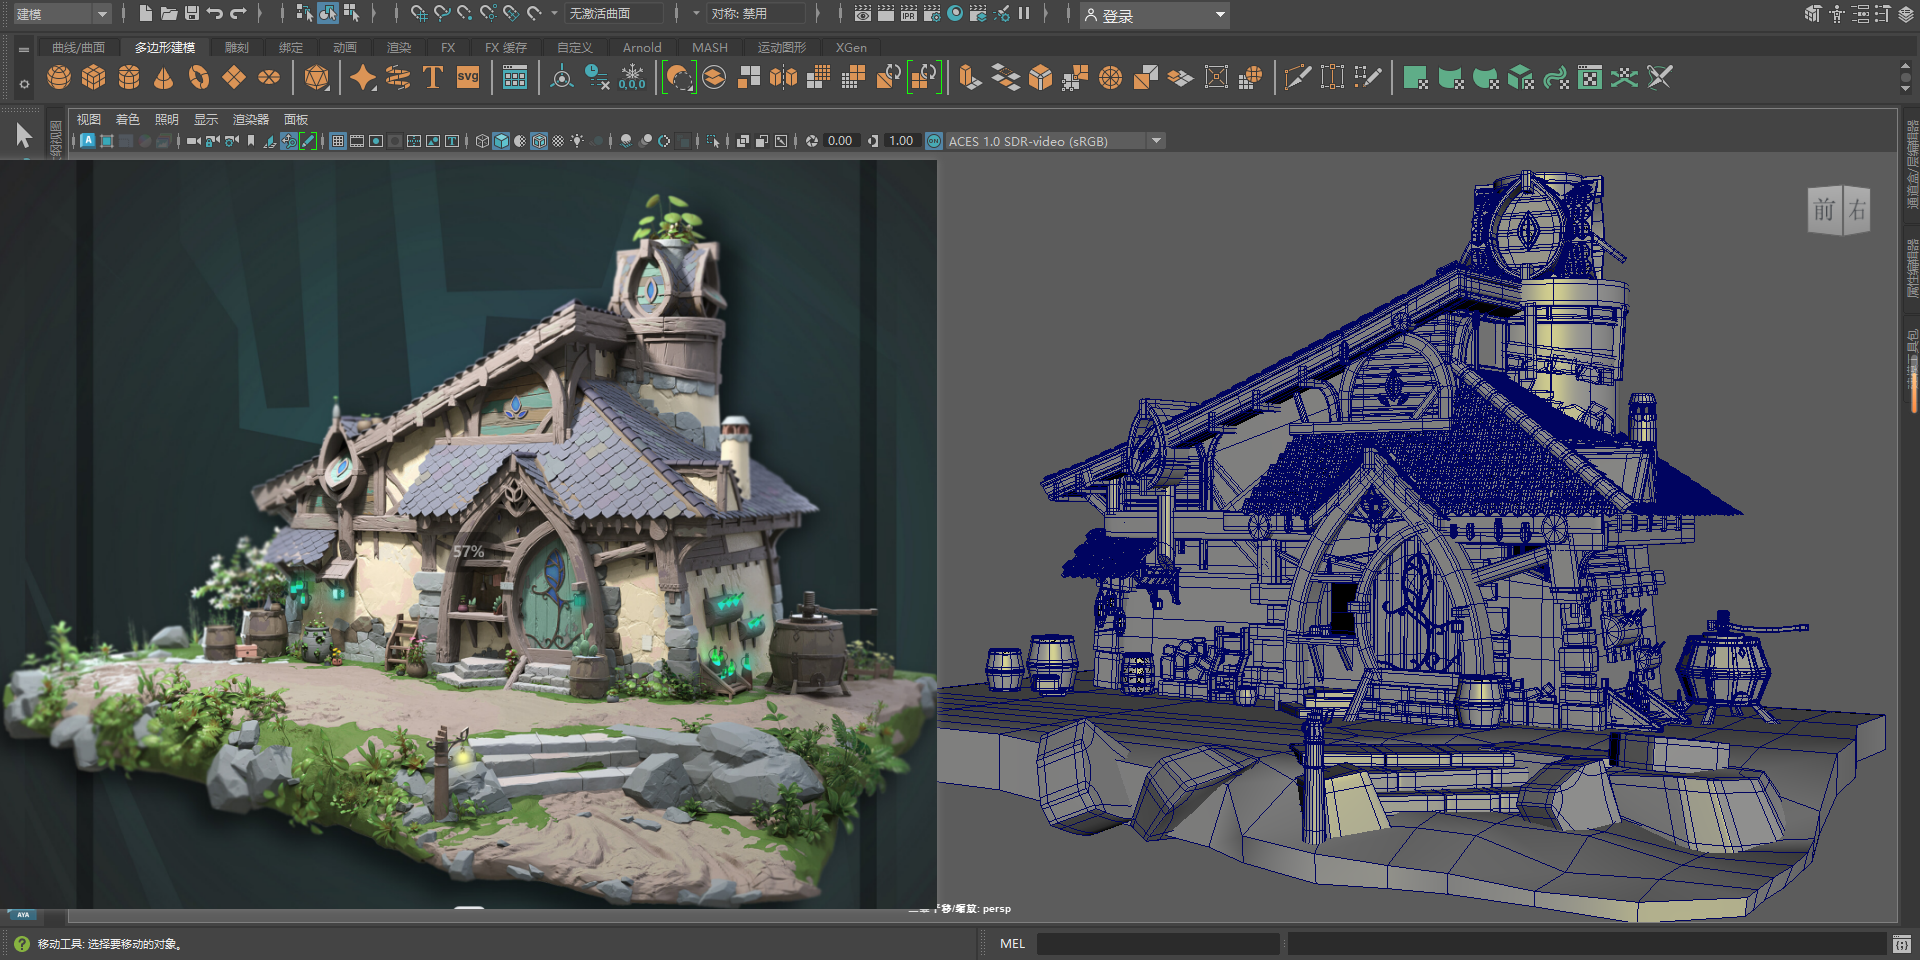Create polygon Type text with T icon
The width and height of the screenshot is (1920, 960).
[x=433, y=77]
